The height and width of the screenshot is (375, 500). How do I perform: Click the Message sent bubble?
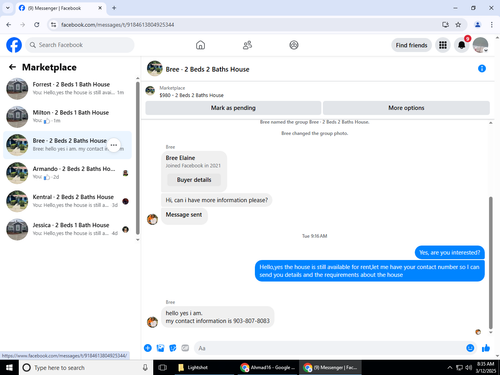pyautogui.click(x=184, y=215)
